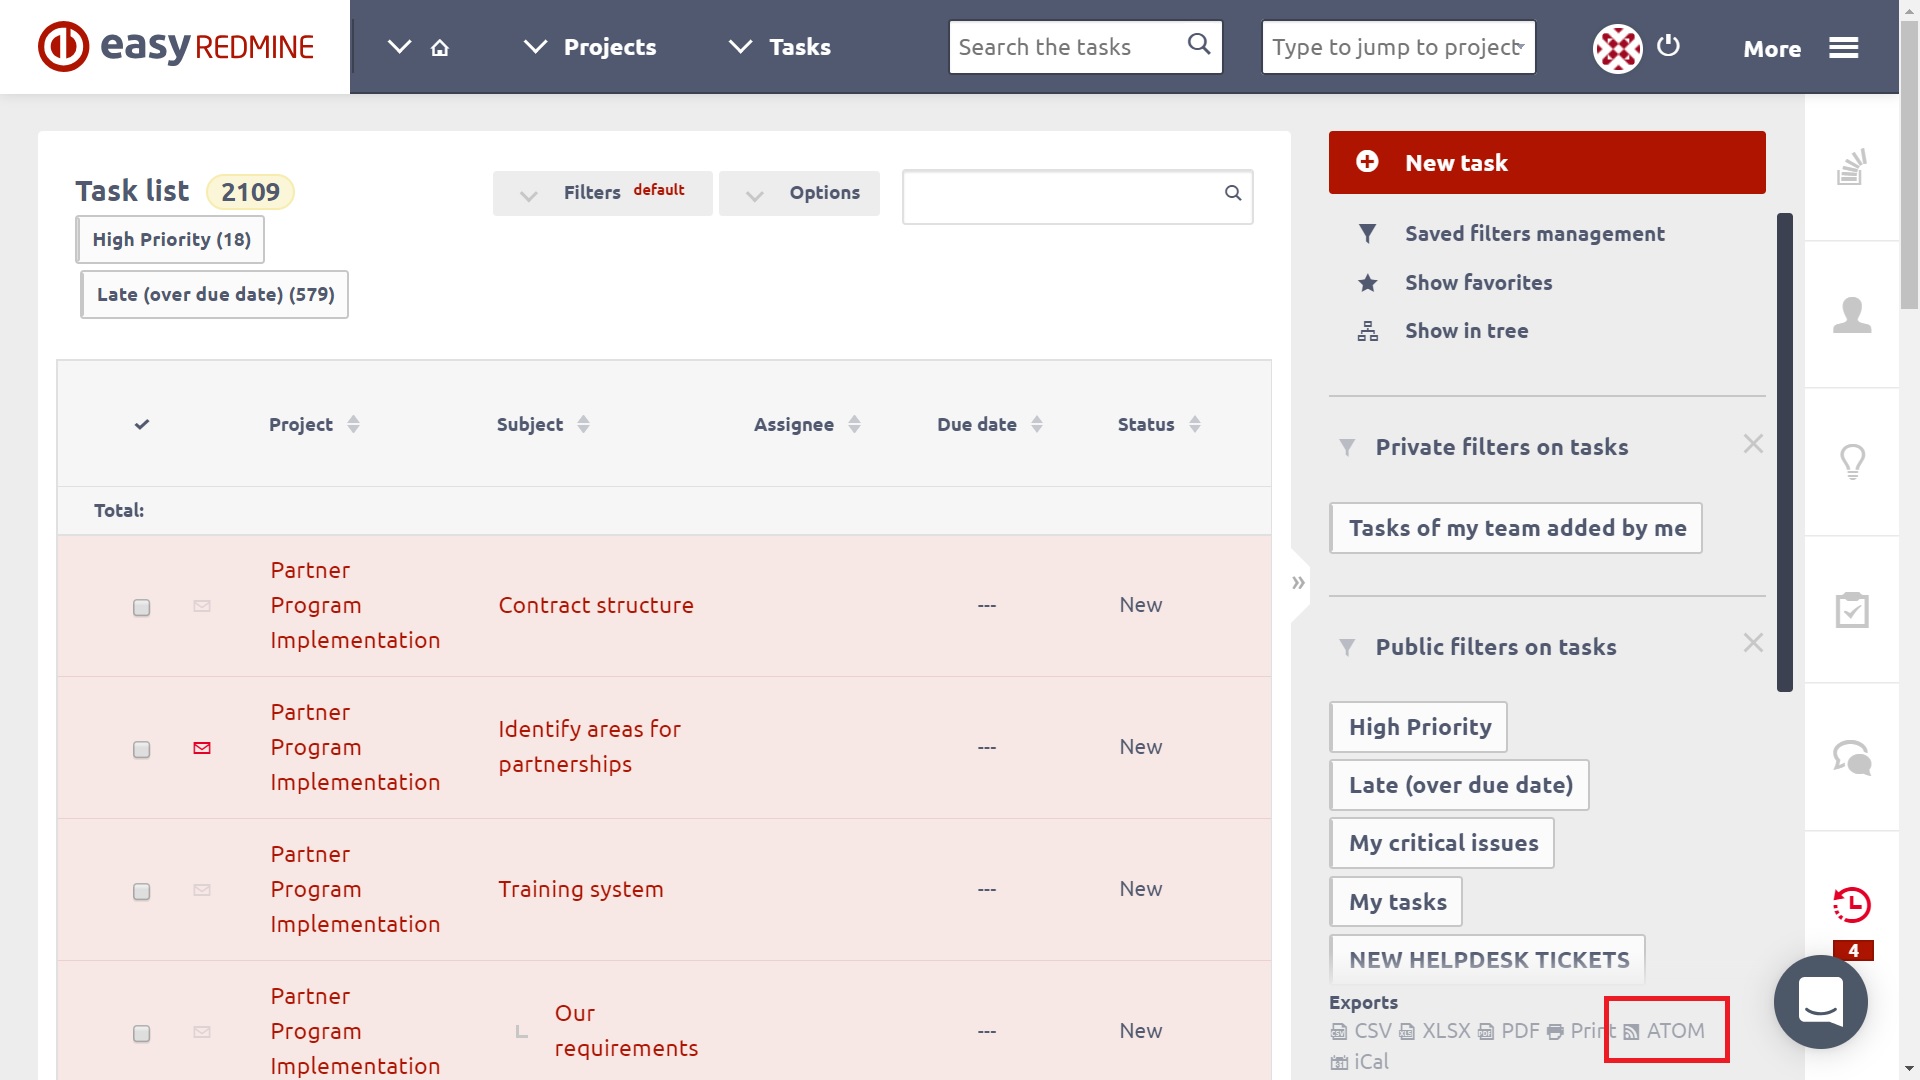The image size is (1920, 1080).
Task: Expand the Filters default dropdown
Action: pyautogui.click(x=601, y=192)
